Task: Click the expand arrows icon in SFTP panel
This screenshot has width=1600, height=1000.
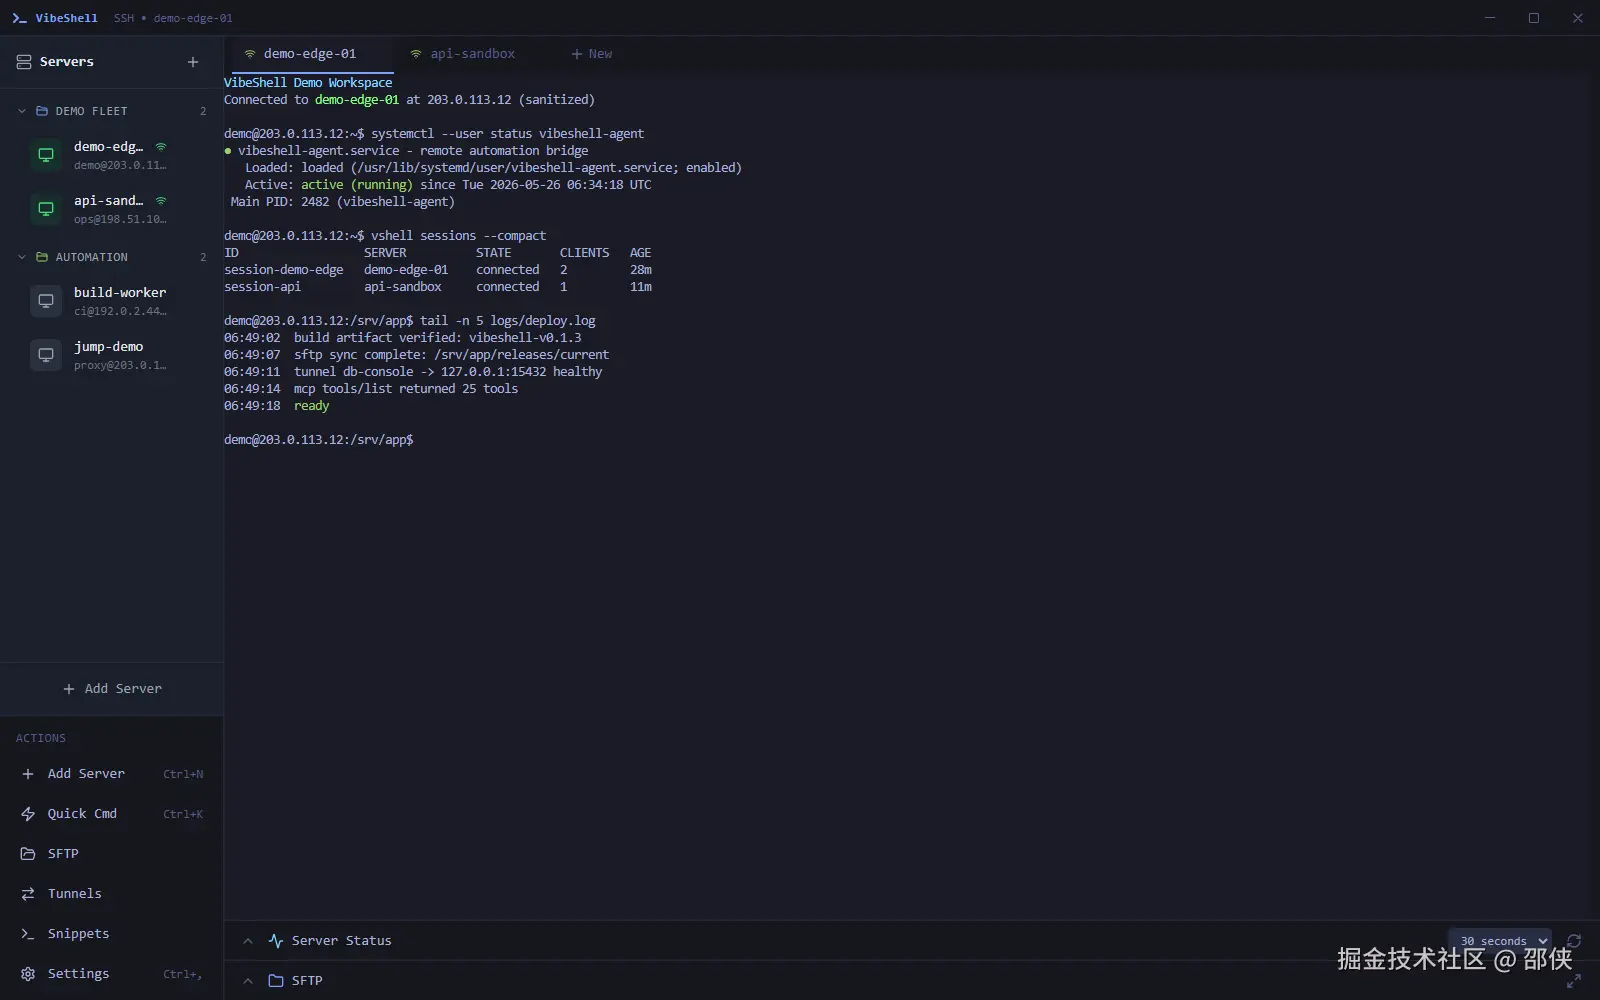Action: pyautogui.click(x=1574, y=981)
